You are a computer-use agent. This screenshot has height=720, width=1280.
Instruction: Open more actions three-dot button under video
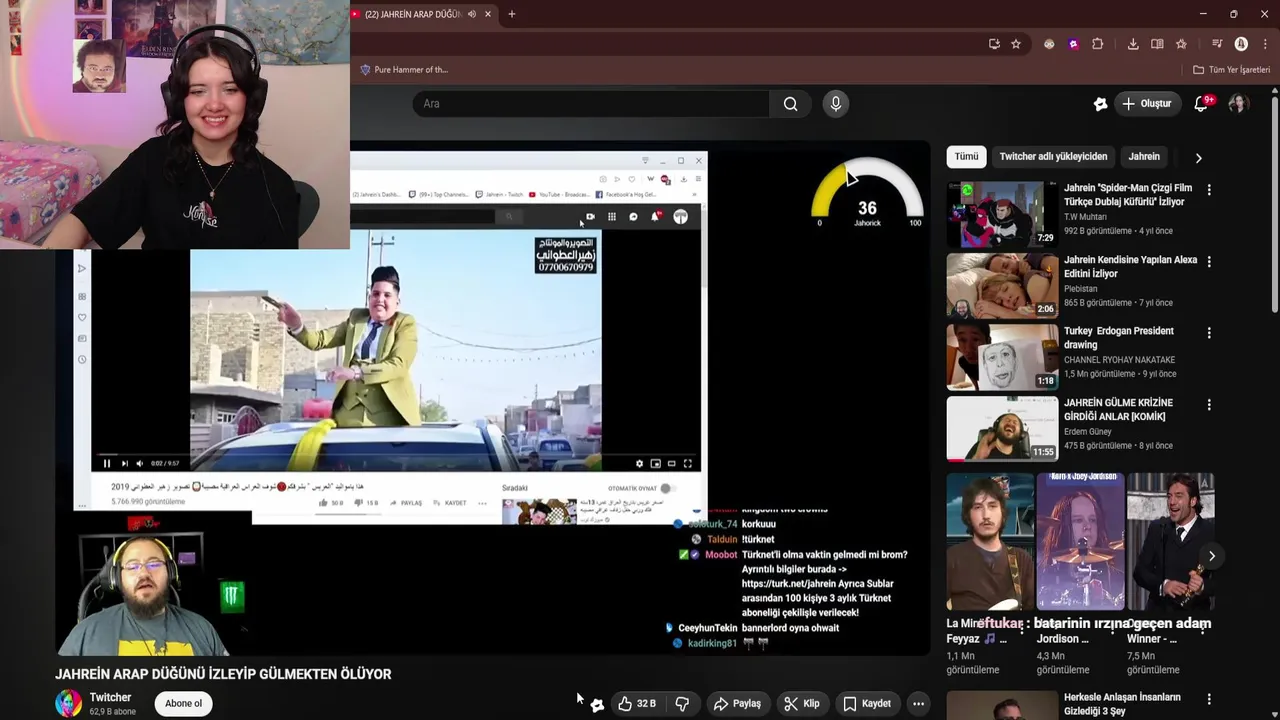(918, 703)
